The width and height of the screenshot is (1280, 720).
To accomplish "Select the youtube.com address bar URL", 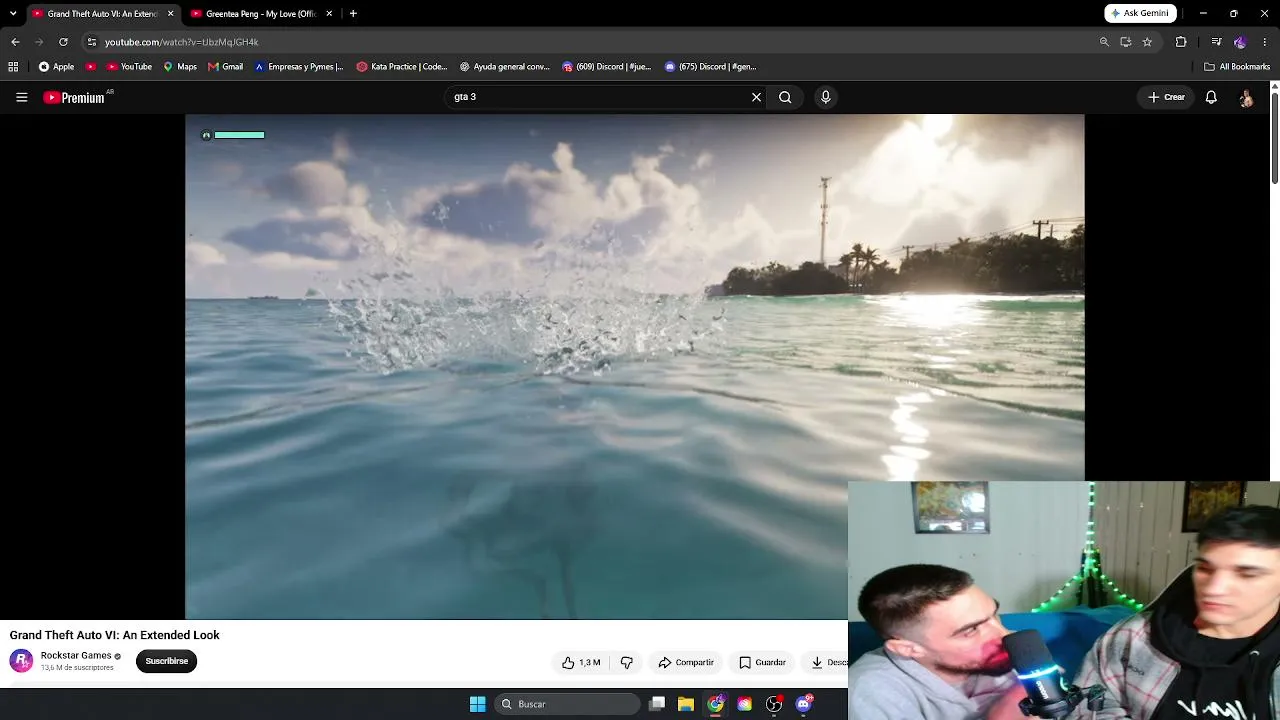I will tap(182, 42).
